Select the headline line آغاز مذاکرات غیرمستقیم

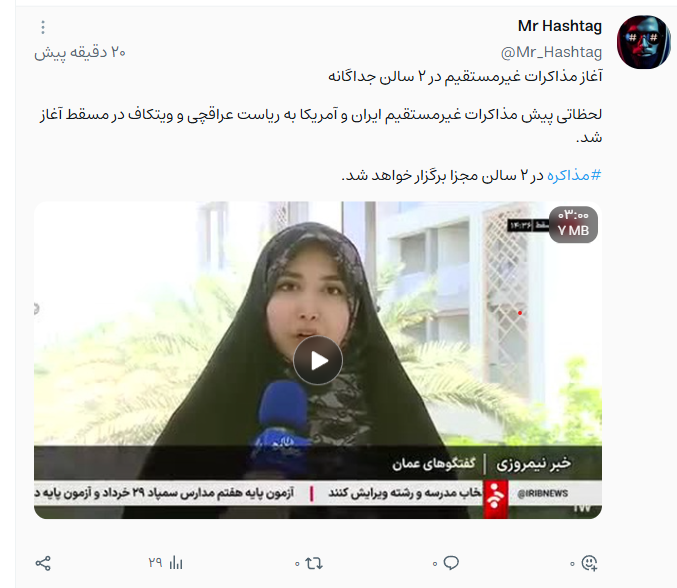pyautogui.click(x=465, y=76)
